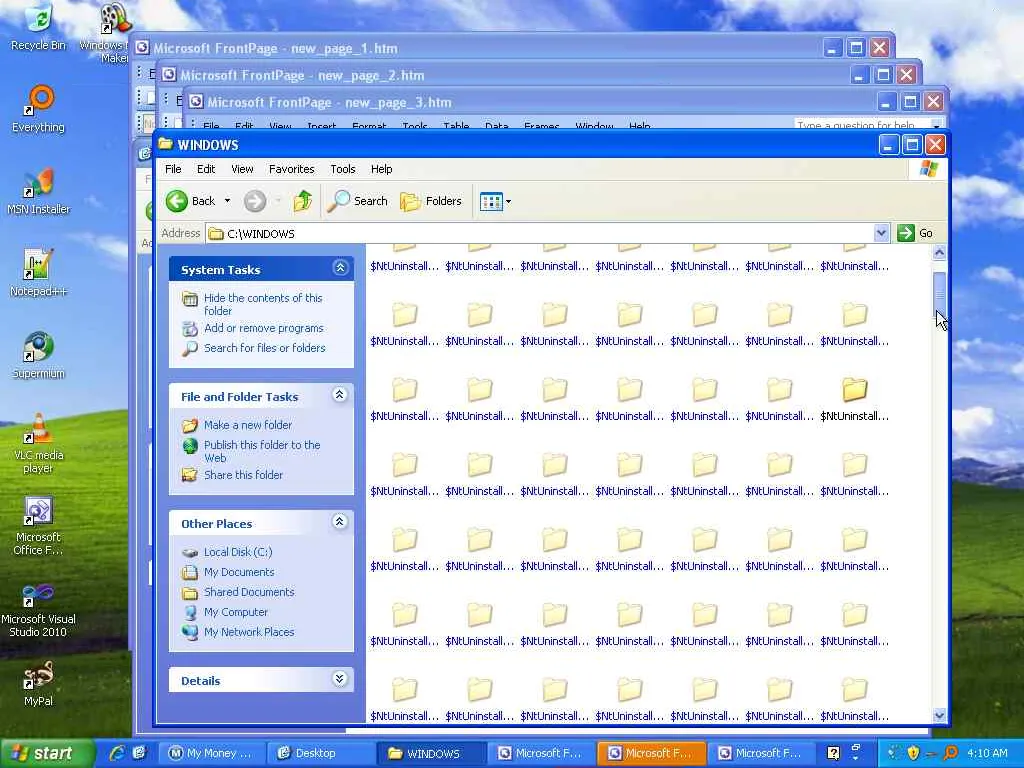The width and height of the screenshot is (1024, 768).
Task: Open the File menu in WINDOWS window
Action: (x=173, y=169)
